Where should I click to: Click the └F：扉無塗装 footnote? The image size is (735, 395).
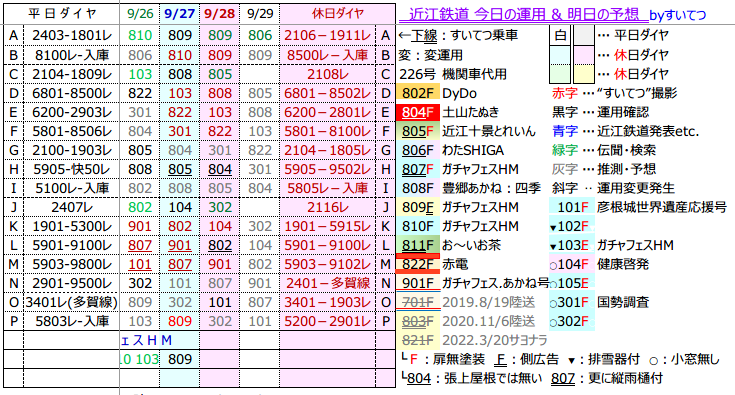coord(443,359)
